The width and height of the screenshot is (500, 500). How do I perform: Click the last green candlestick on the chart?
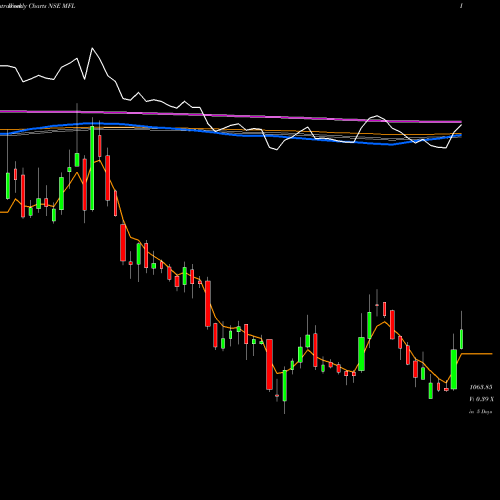[462, 339]
